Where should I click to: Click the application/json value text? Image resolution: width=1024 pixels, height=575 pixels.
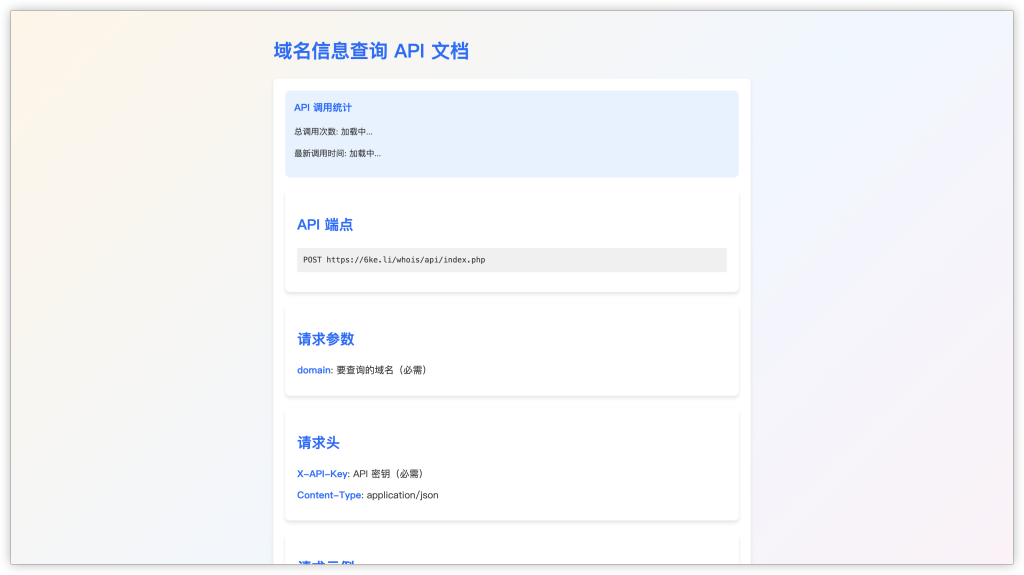[x=402, y=495]
